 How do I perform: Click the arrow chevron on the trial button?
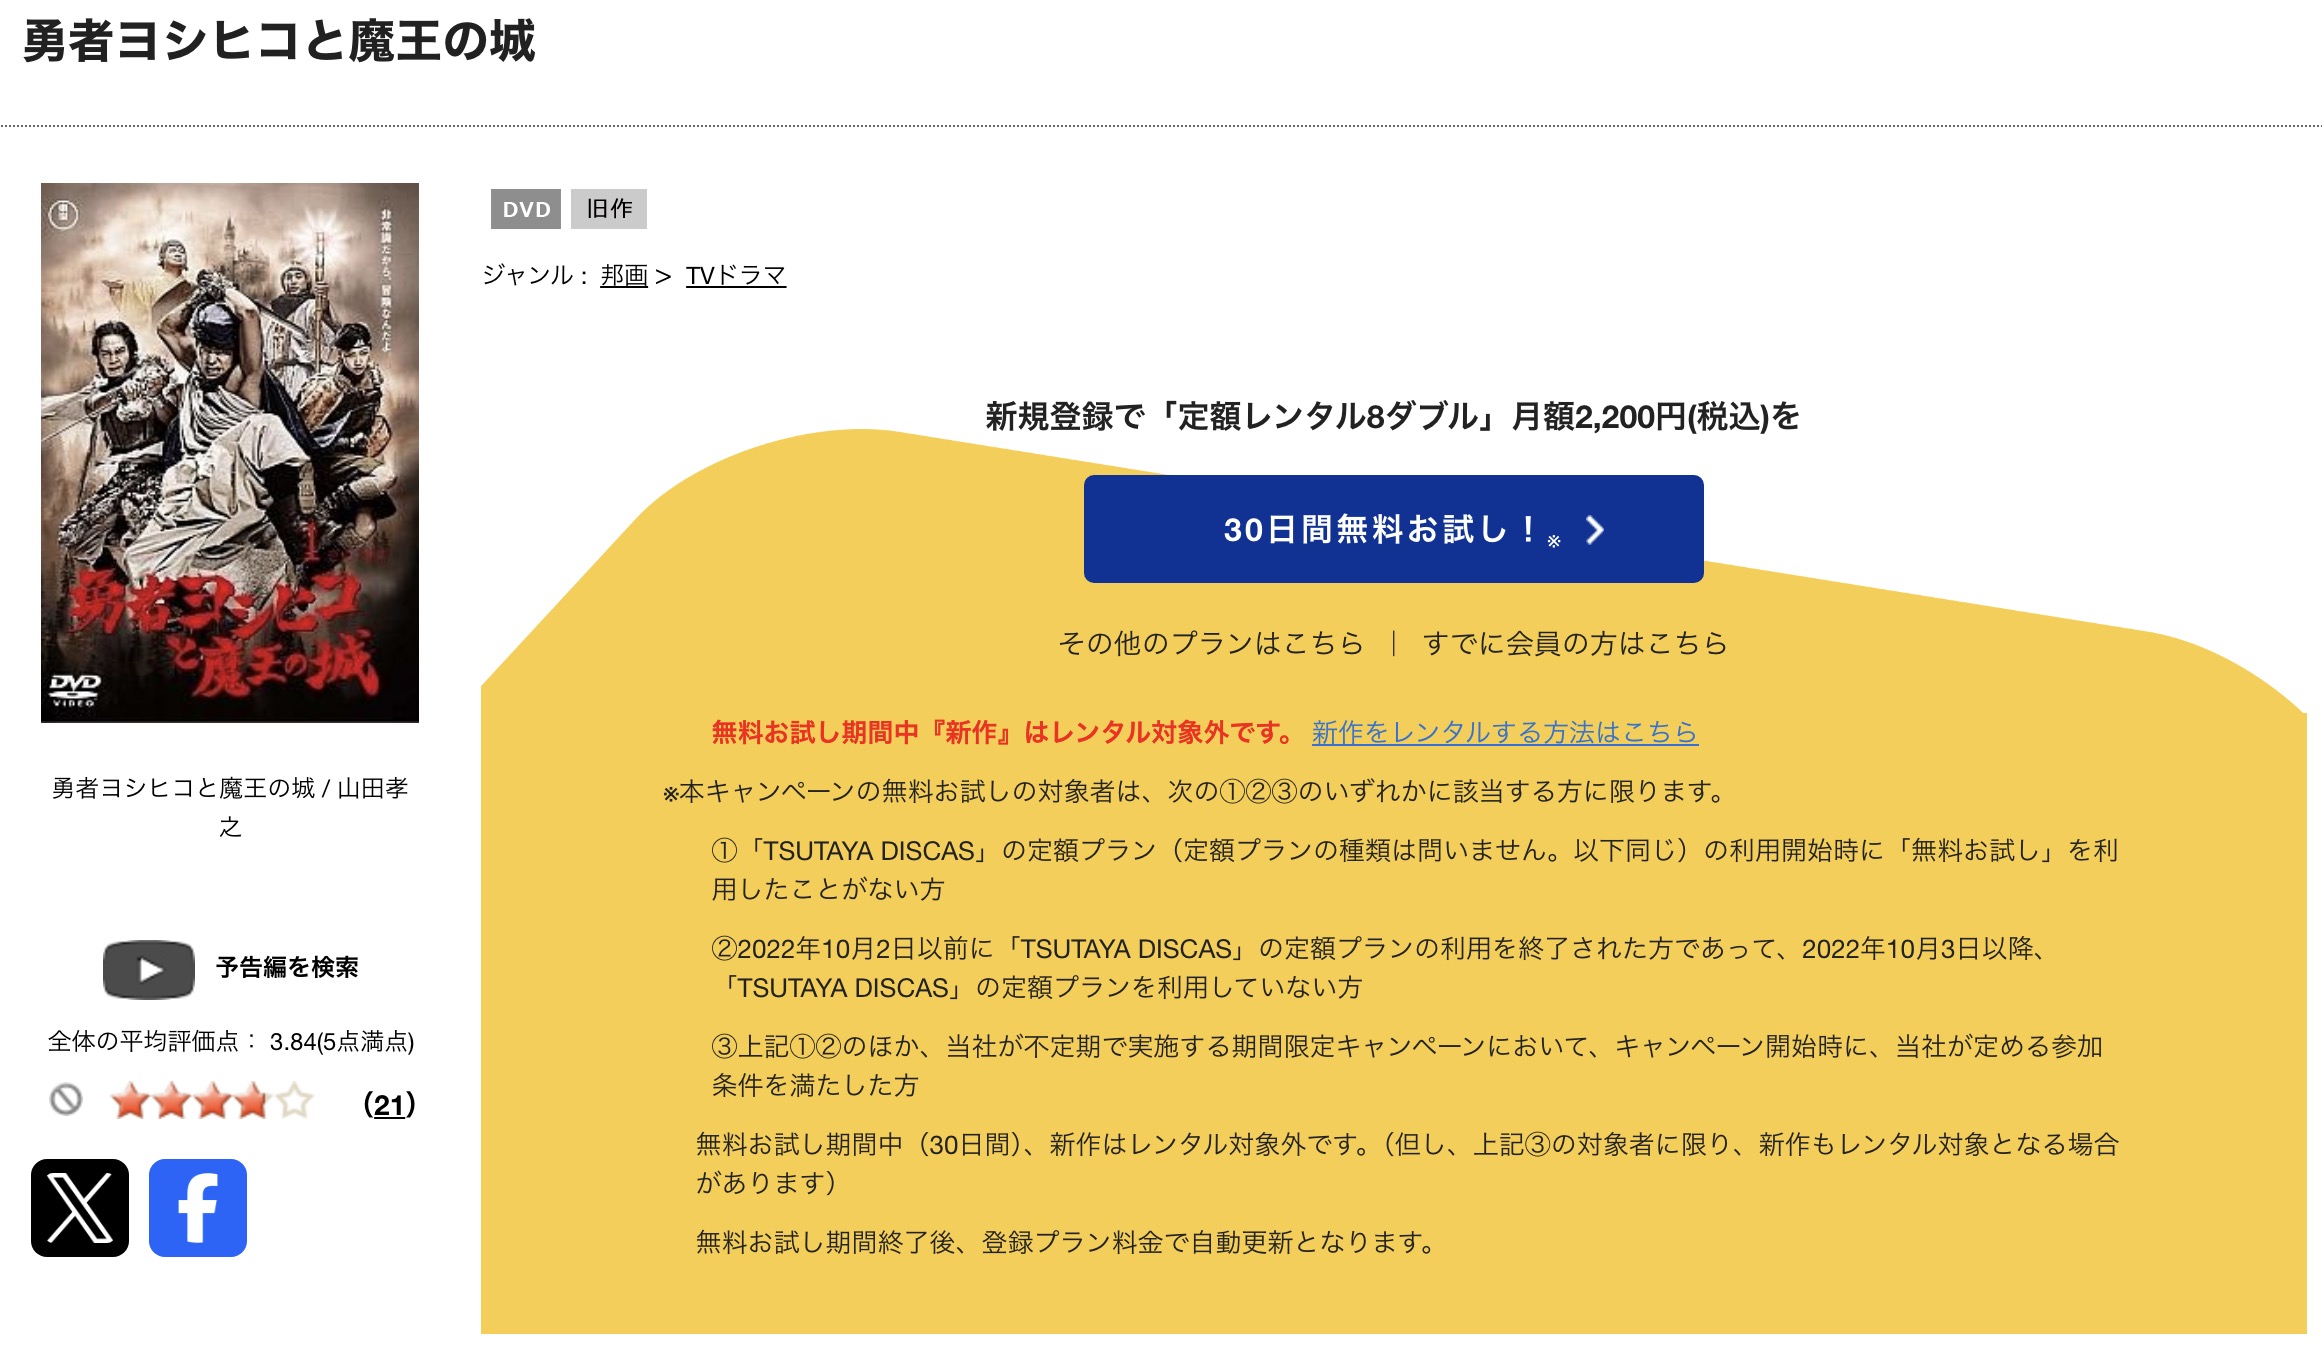tap(1595, 530)
